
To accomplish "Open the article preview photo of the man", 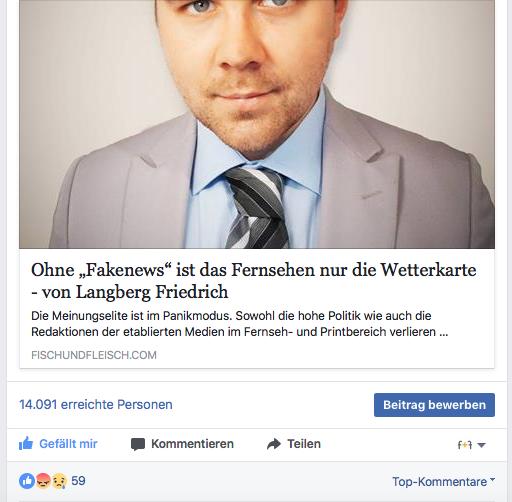I will pos(257,124).
